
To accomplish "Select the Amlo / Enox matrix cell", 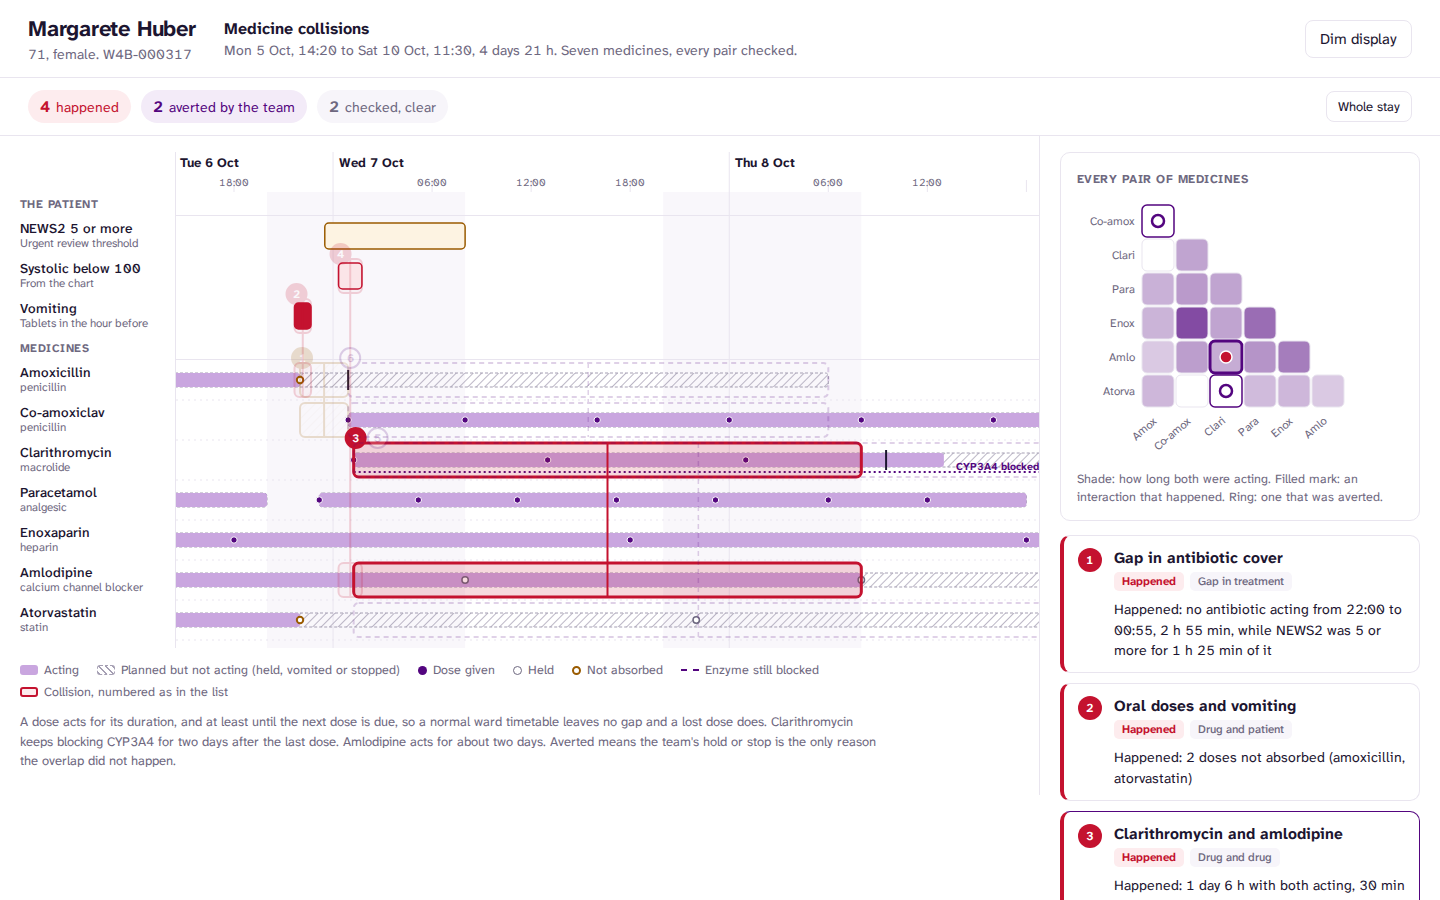I will (x=1294, y=357).
